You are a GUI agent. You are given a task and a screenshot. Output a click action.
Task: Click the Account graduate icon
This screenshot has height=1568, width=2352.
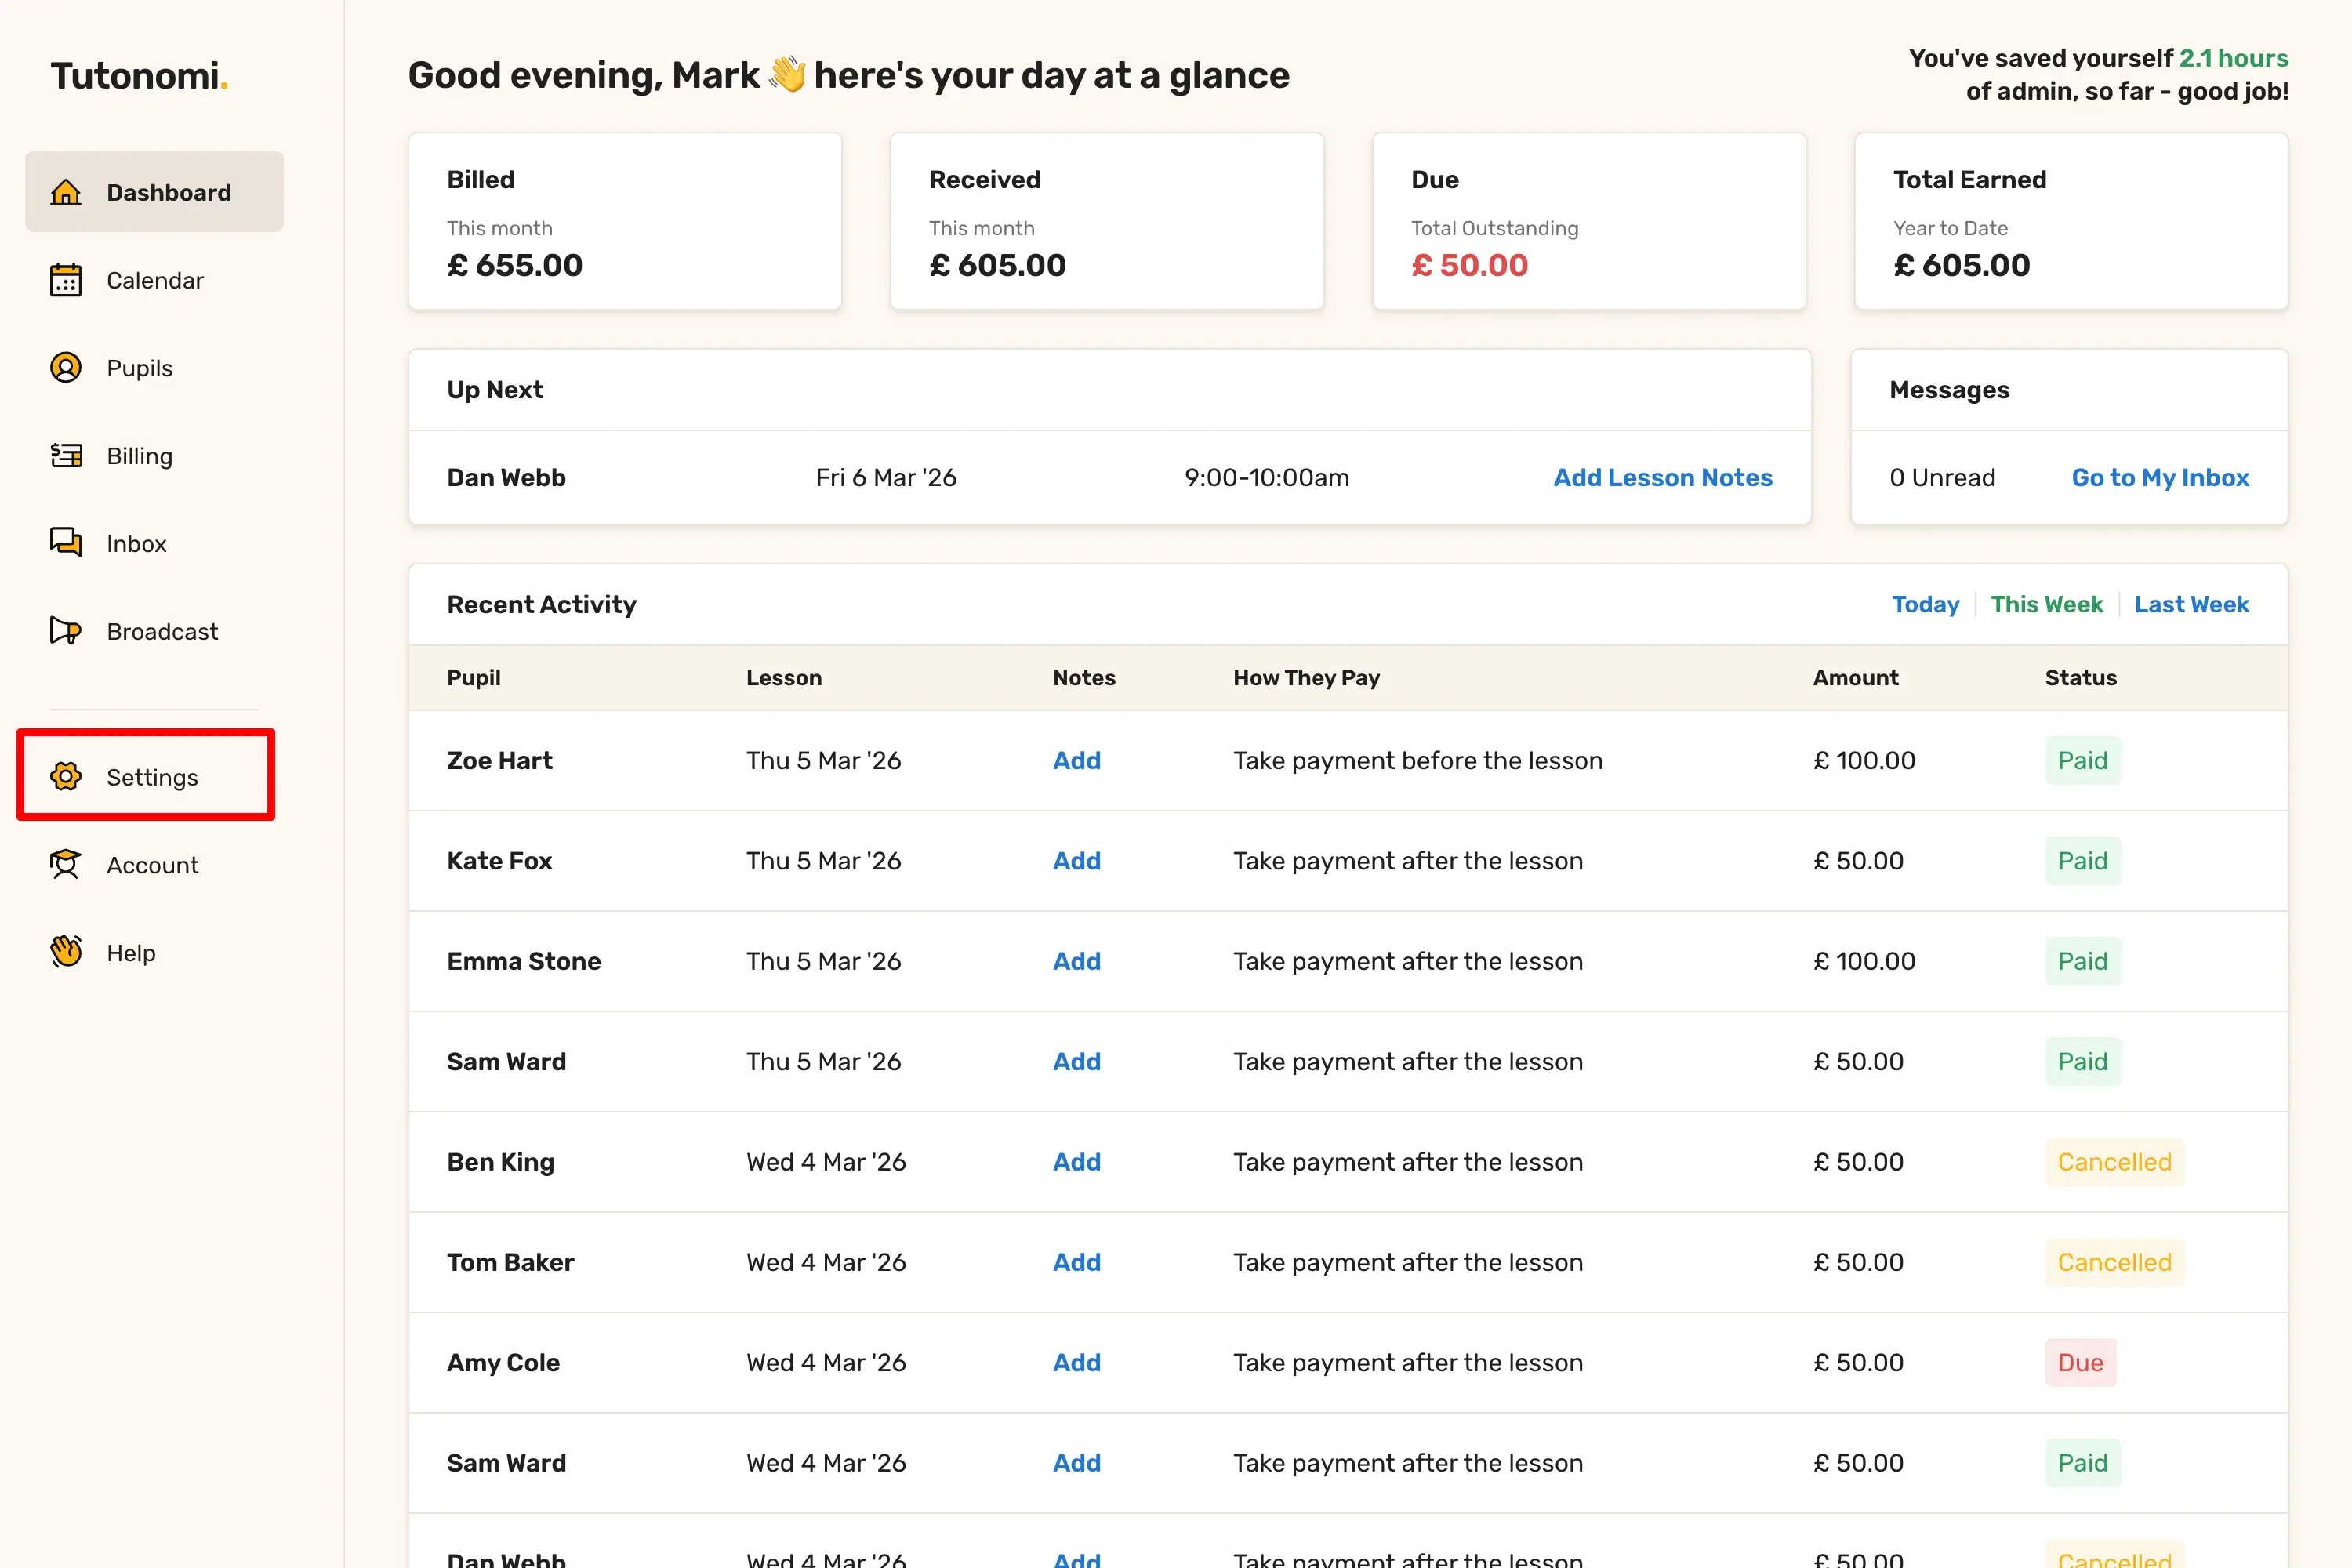coord(66,864)
